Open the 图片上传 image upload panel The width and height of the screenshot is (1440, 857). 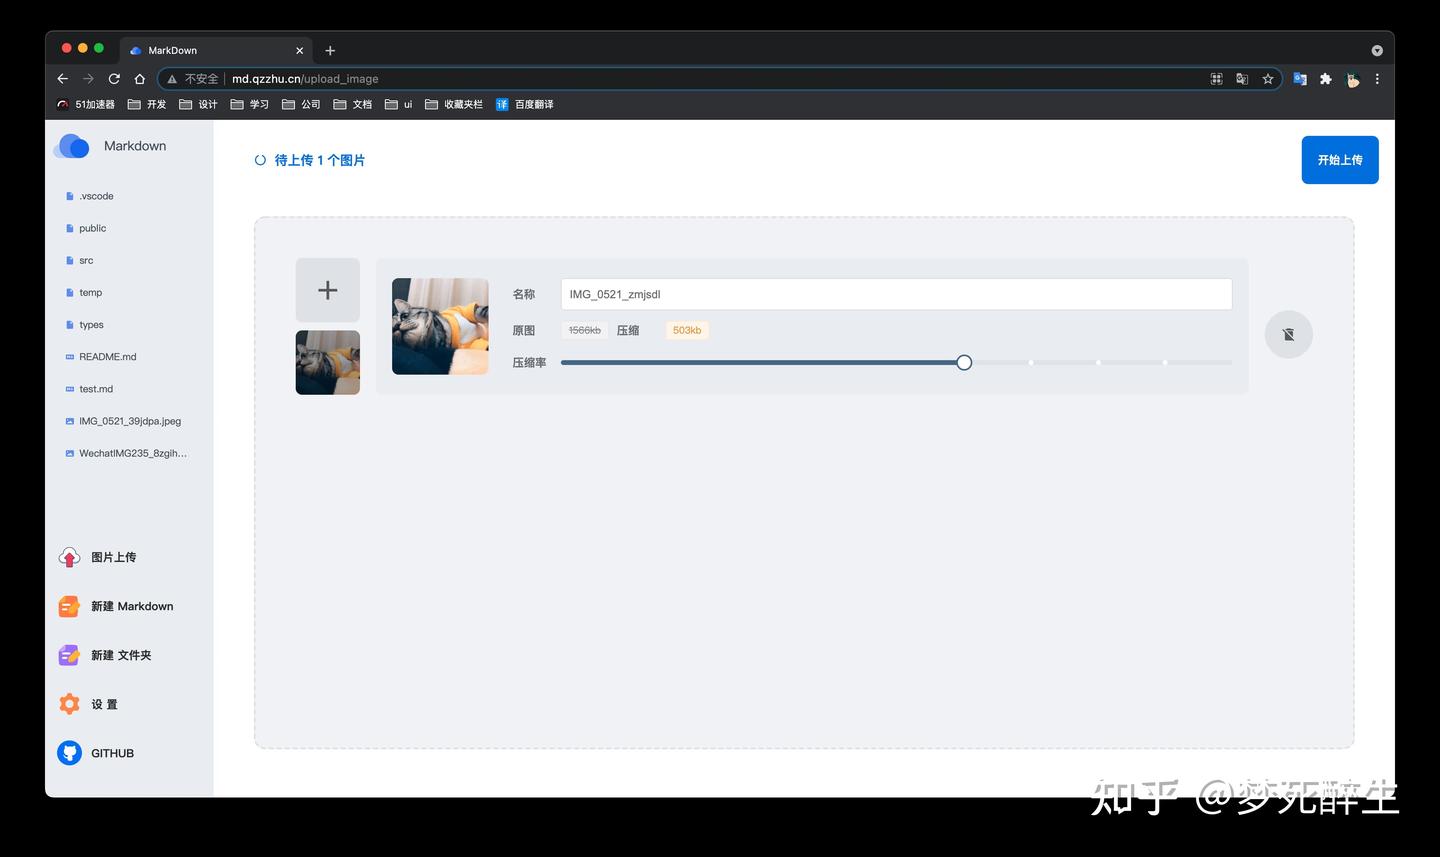[x=69, y=557]
